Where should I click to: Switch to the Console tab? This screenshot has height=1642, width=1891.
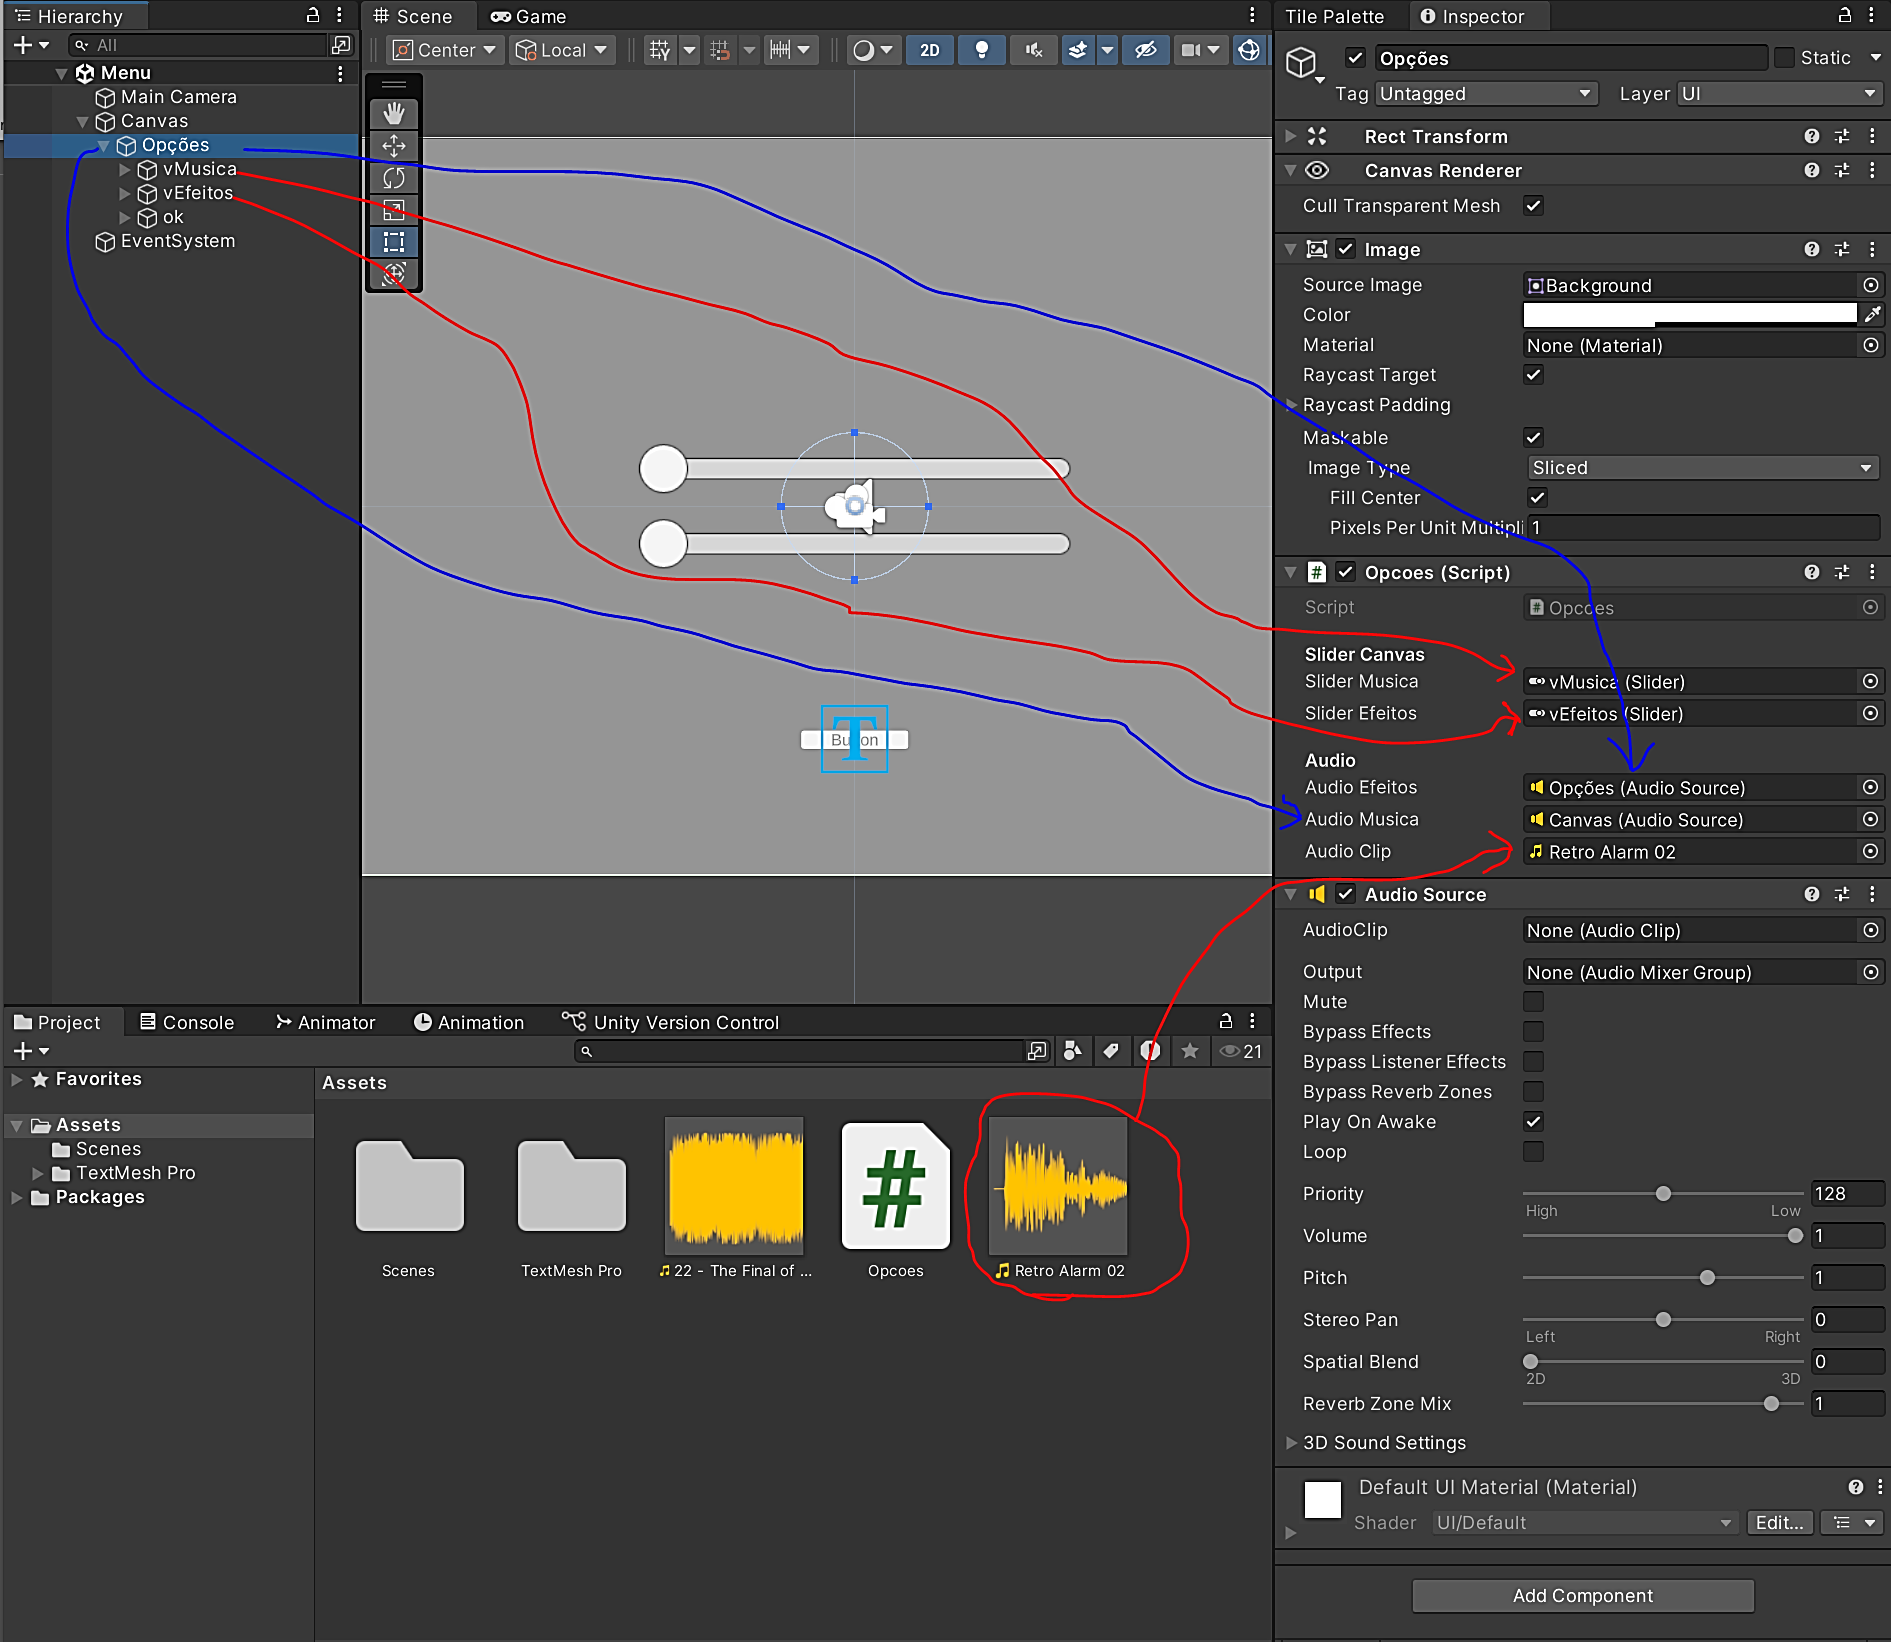pos(187,1022)
